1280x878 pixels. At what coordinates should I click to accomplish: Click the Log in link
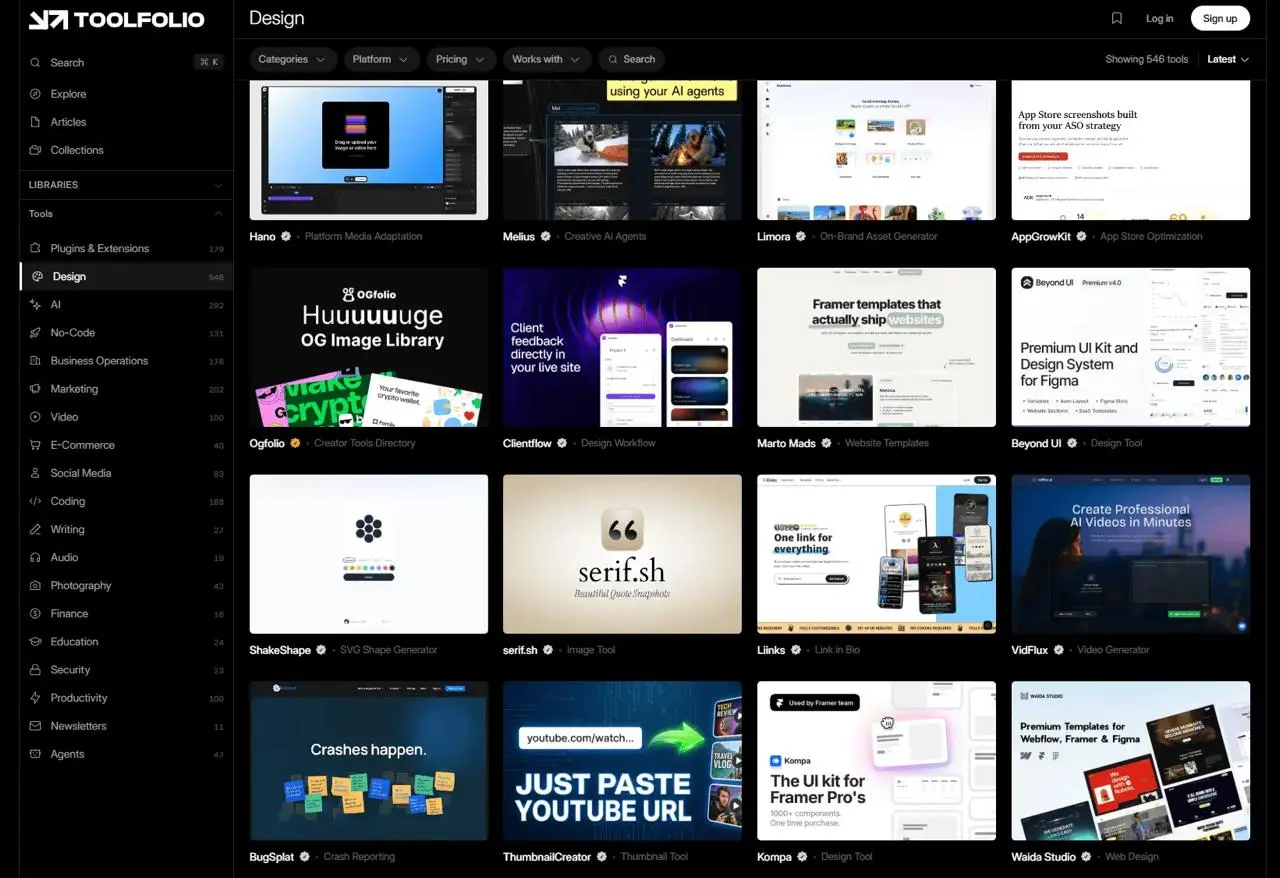pos(1159,18)
